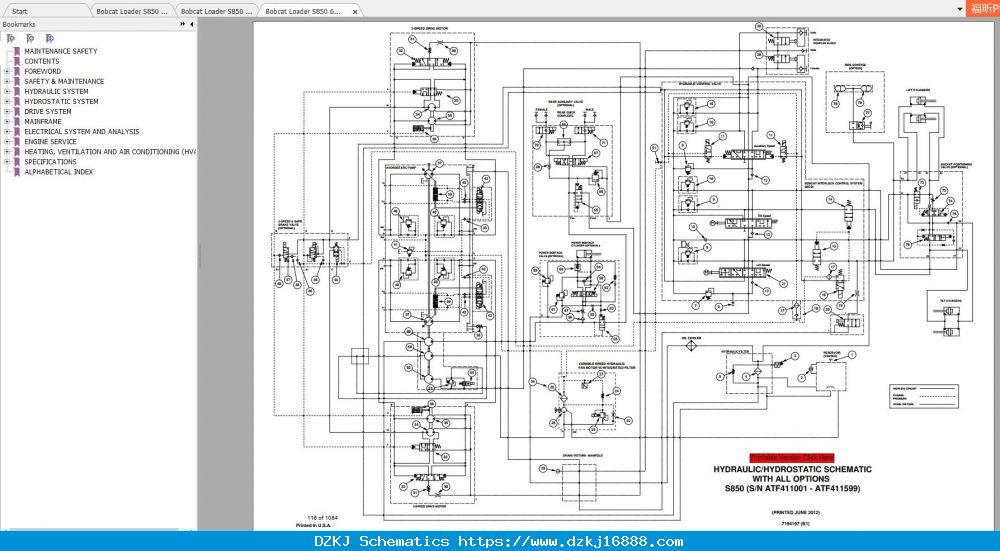Click bookmark icon beside SAFETY & MAINTENANCE
The image size is (1000, 551).
(x=17, y=82)
